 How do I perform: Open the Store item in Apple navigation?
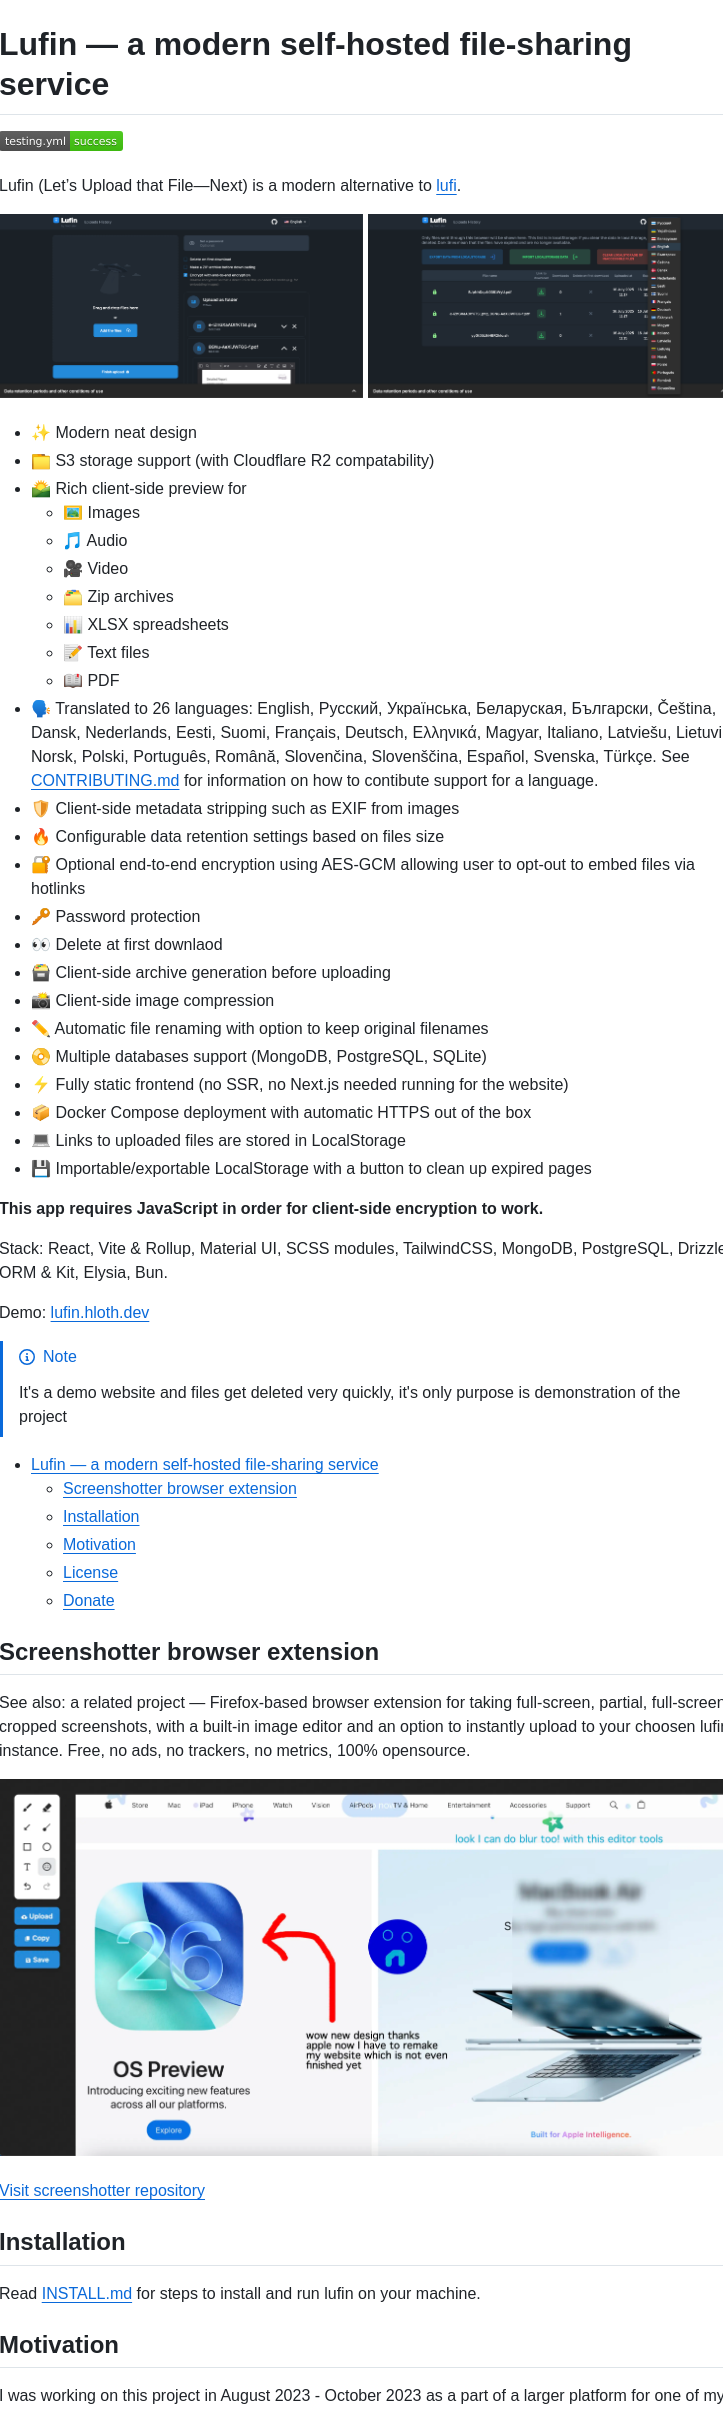tap(140, 1805)
